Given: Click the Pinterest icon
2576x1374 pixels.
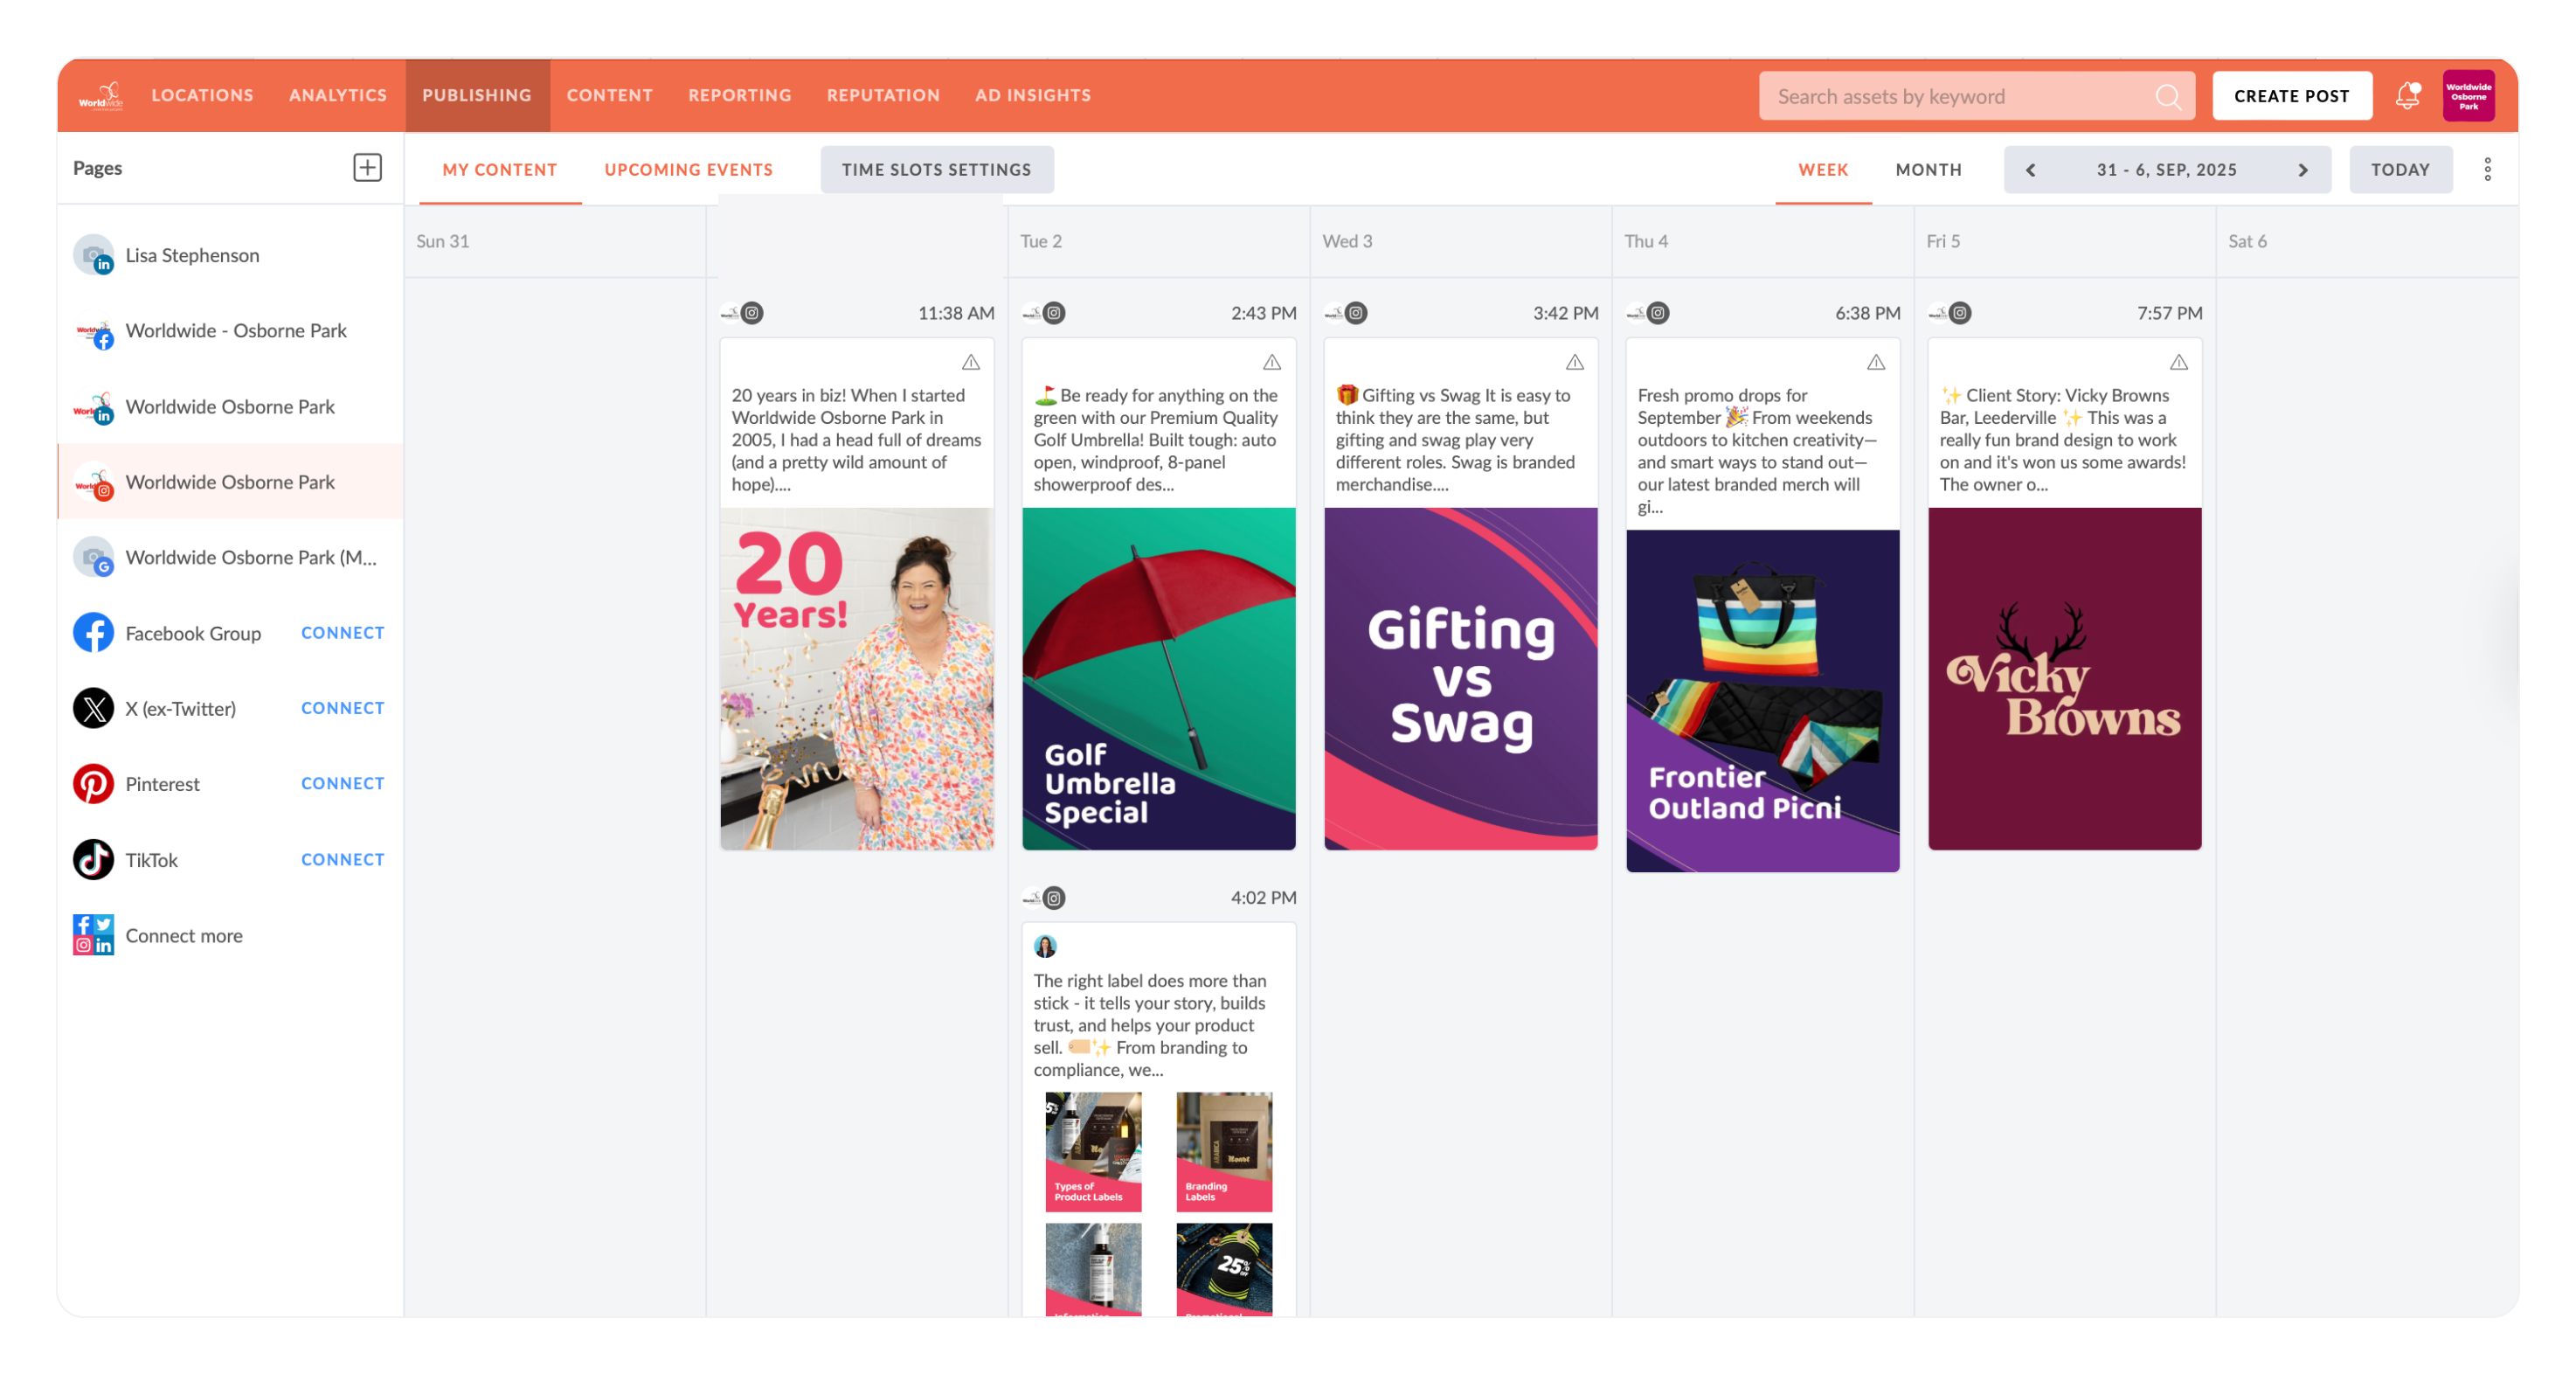Looking at the screenshot, I should coord(93,784).
